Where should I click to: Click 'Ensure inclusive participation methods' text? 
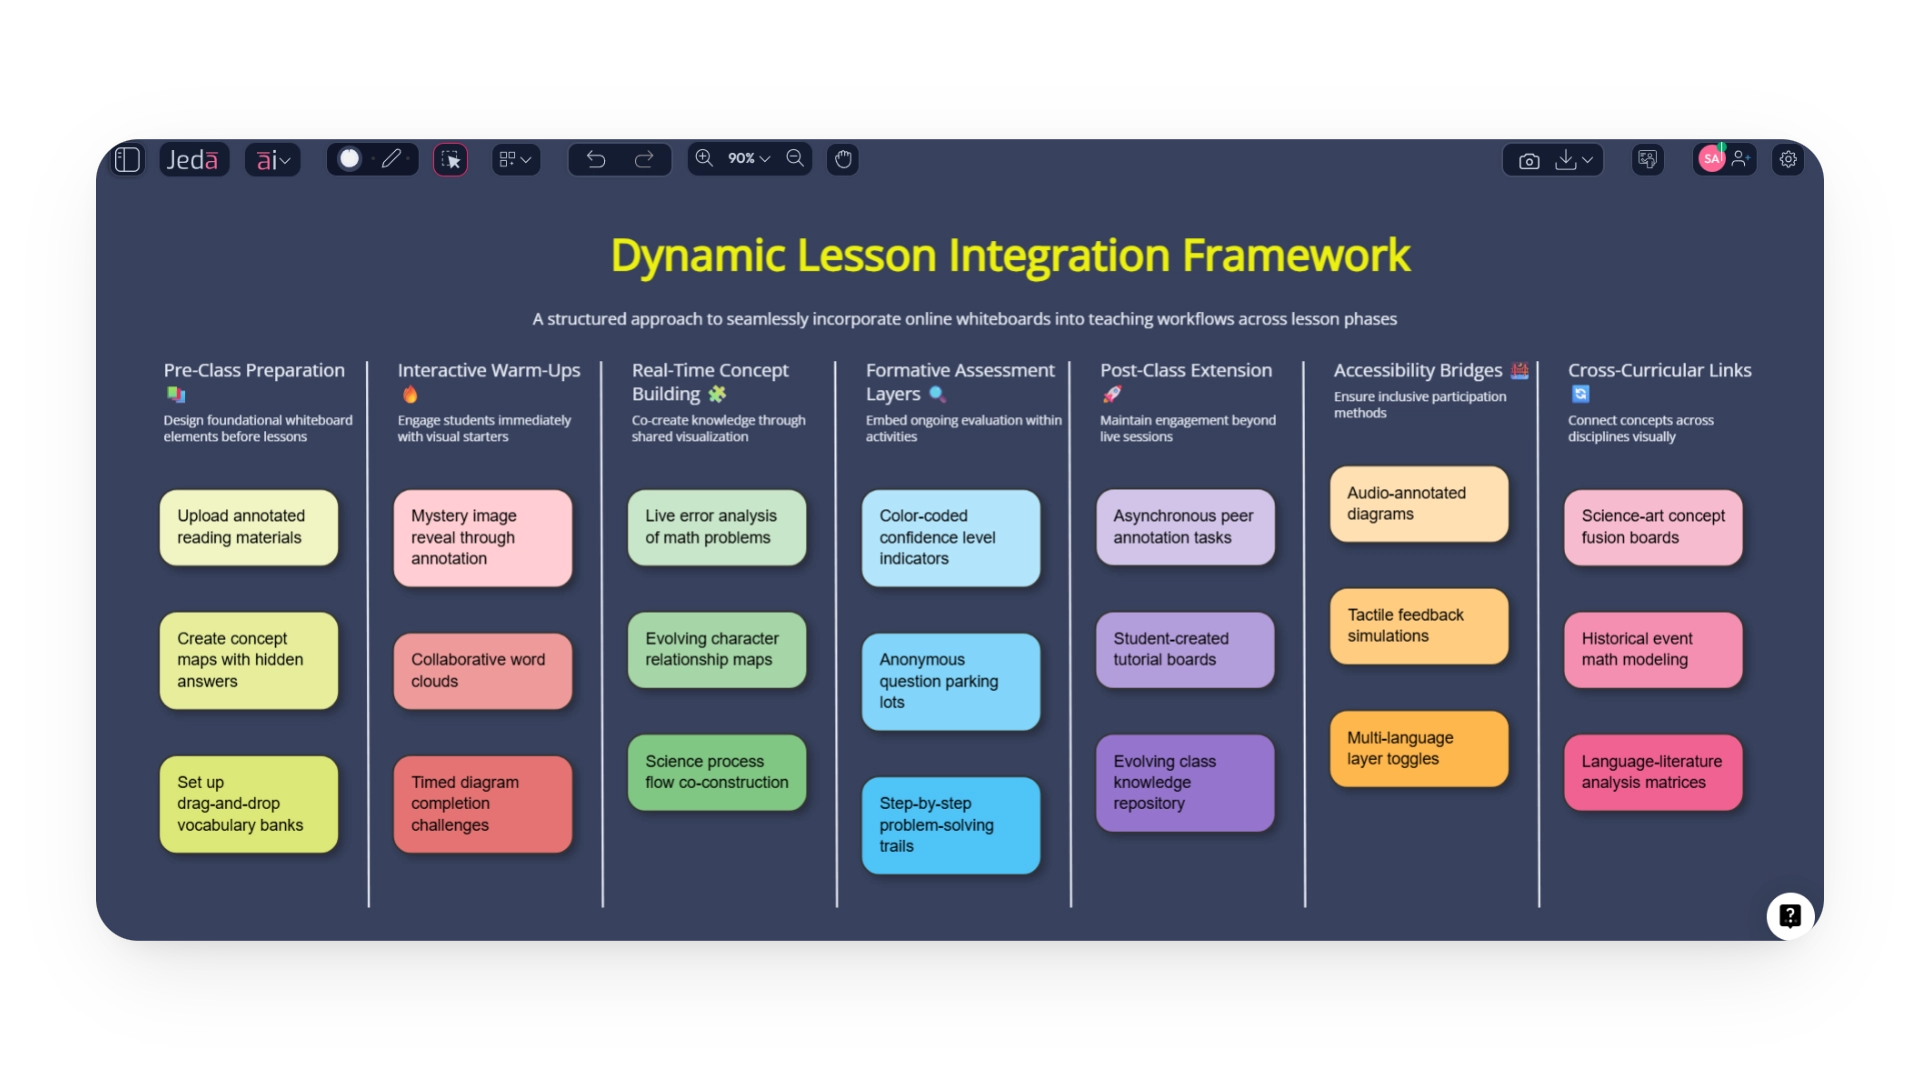(1419, 404)
